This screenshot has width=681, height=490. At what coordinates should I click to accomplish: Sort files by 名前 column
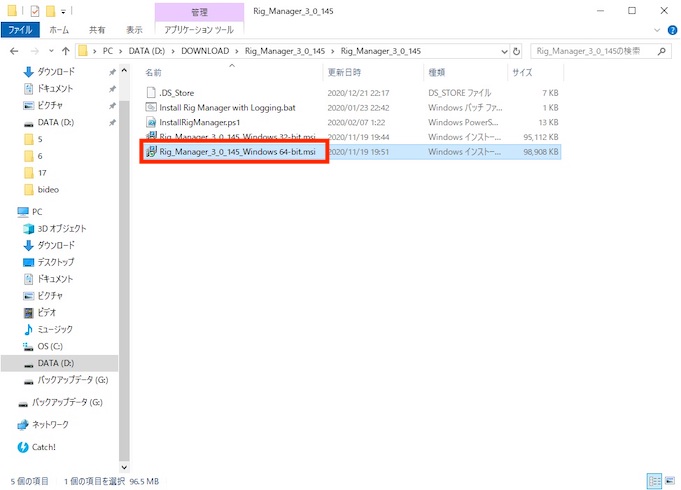click(153, 73)
